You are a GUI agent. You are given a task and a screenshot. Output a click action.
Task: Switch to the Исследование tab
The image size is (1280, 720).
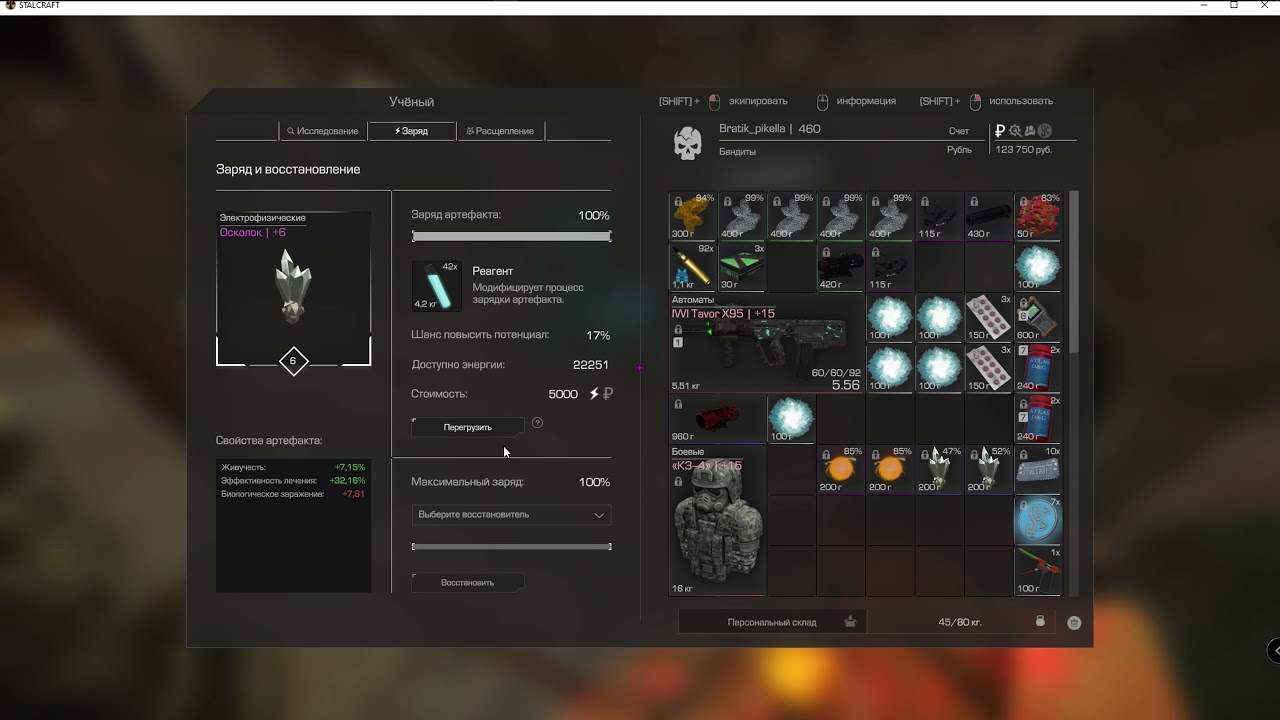[x=322, y=131]
